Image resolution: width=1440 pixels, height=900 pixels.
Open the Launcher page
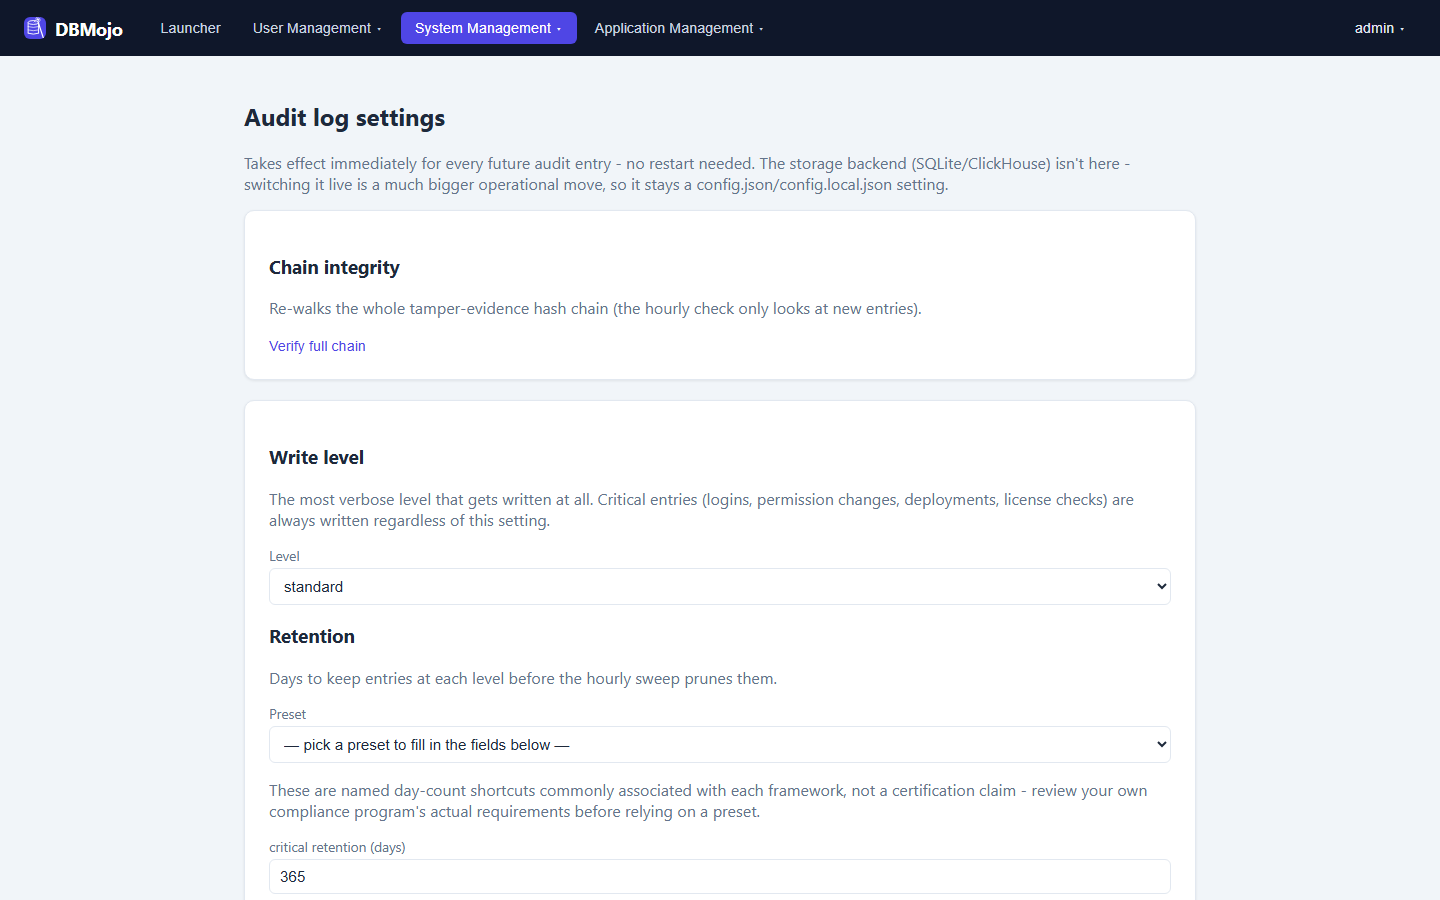coord(190,28)
